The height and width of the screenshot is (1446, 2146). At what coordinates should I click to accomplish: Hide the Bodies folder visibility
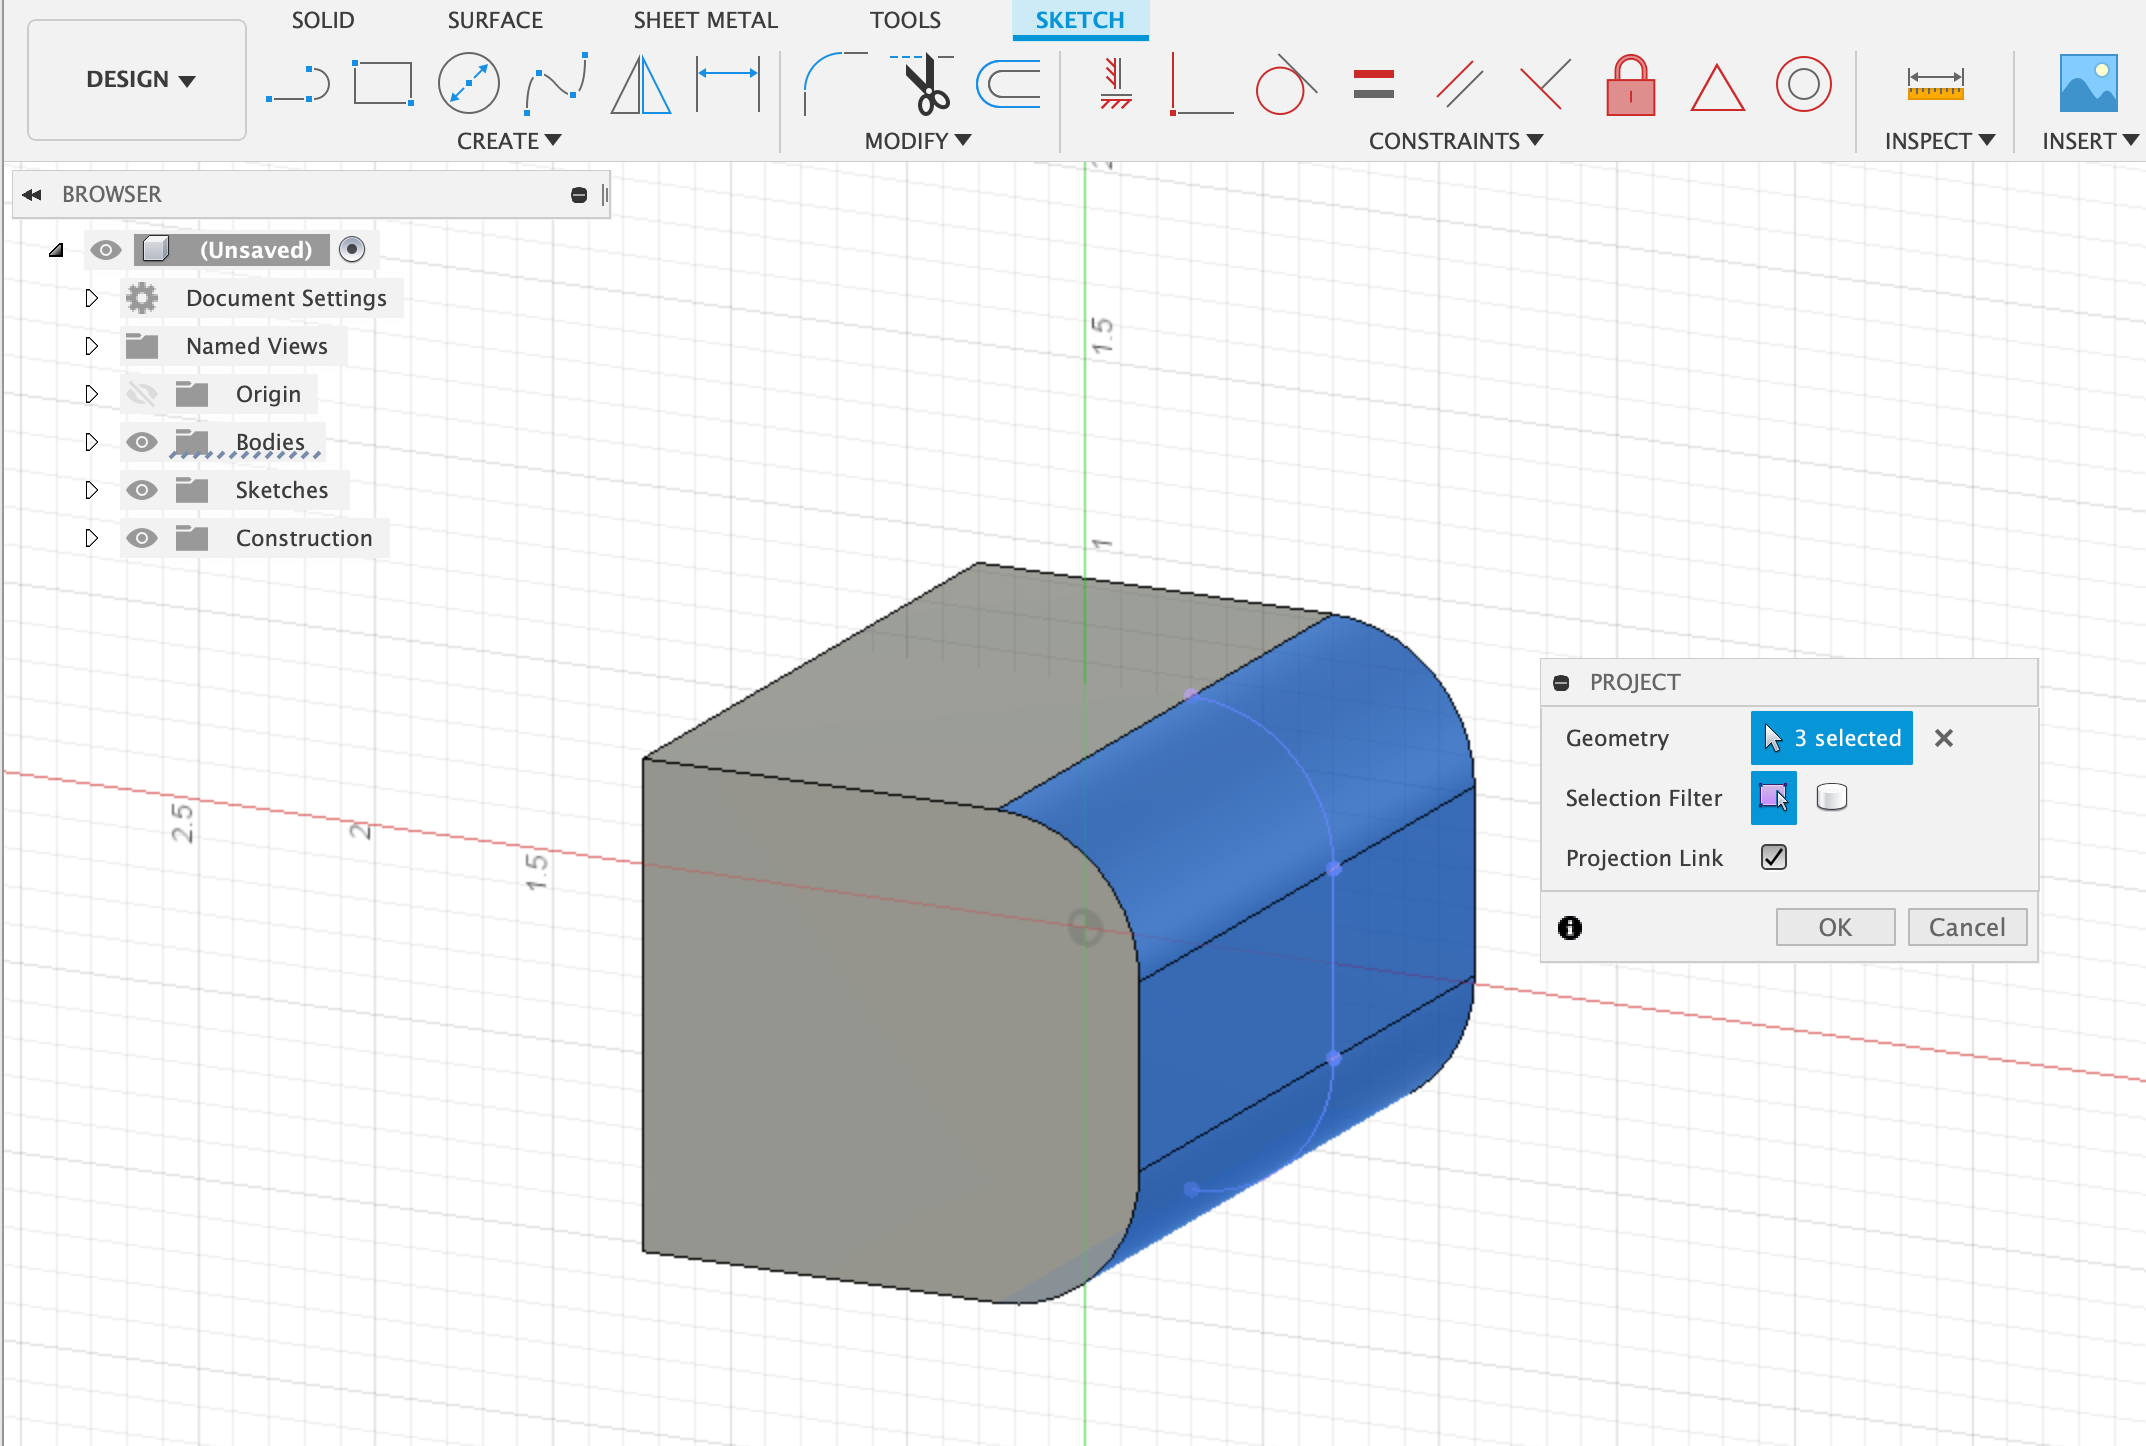click(x=142, y=442)
